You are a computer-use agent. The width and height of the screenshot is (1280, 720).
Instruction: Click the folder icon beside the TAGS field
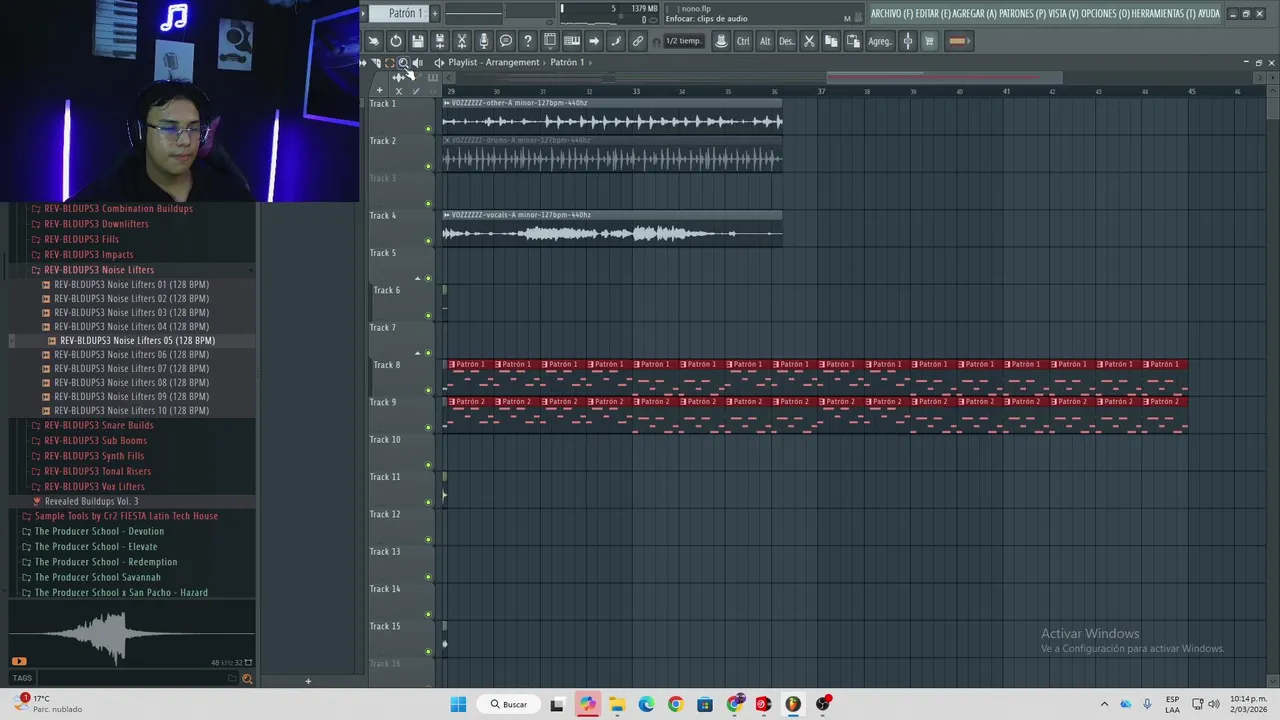click(x=232, y=678)
